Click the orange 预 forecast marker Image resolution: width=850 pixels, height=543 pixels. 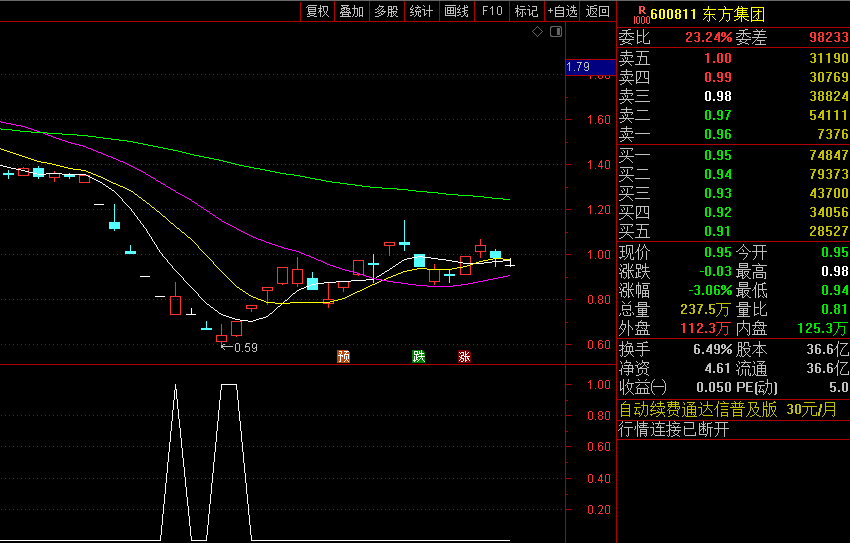pos(344,356)
